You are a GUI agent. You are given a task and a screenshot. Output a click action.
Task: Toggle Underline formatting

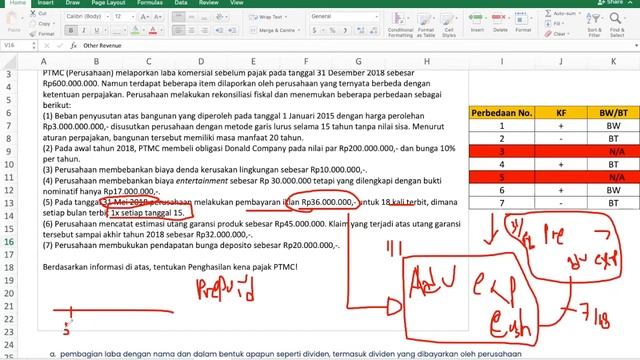(x=97, y=31)
